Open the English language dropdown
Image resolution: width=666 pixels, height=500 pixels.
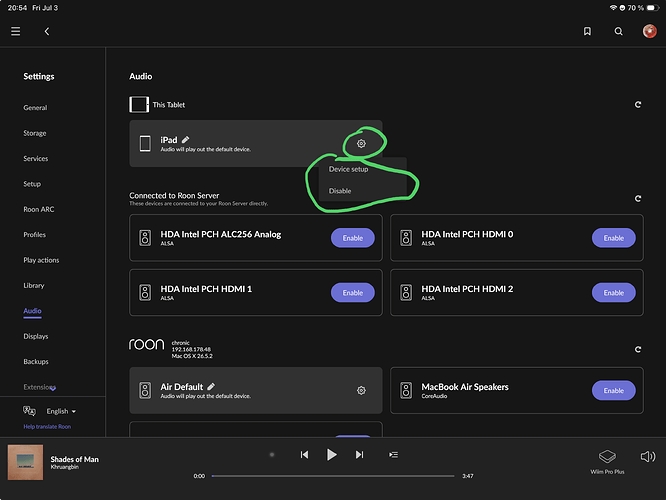[x=61, y=411]
